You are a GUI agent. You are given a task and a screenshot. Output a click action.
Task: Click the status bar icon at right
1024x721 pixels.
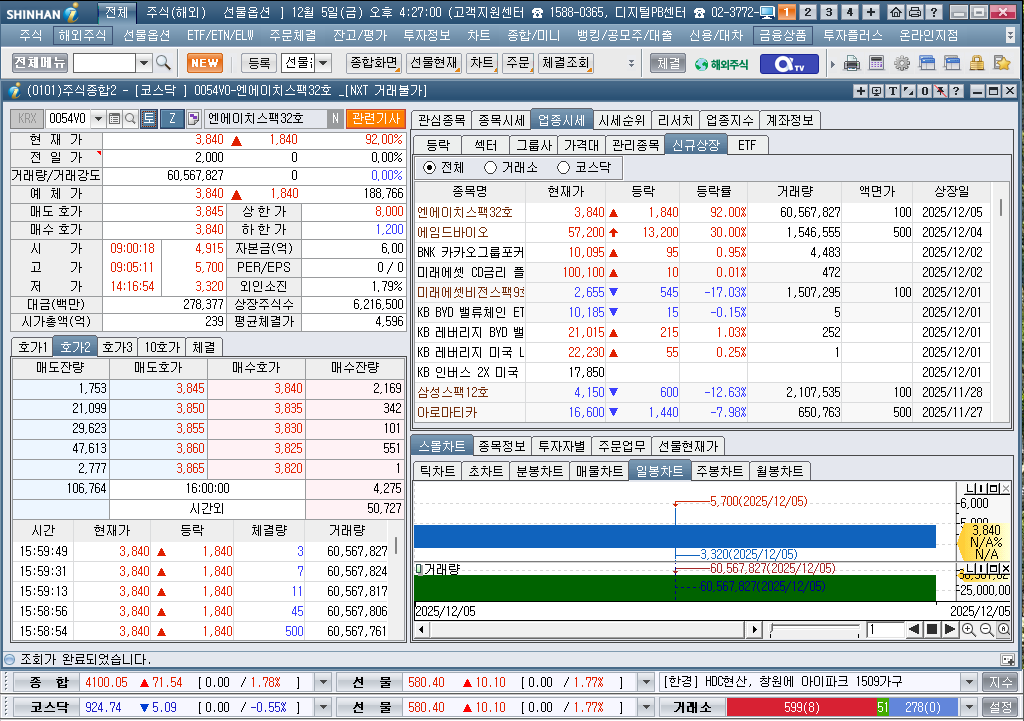coord(1008,660)
